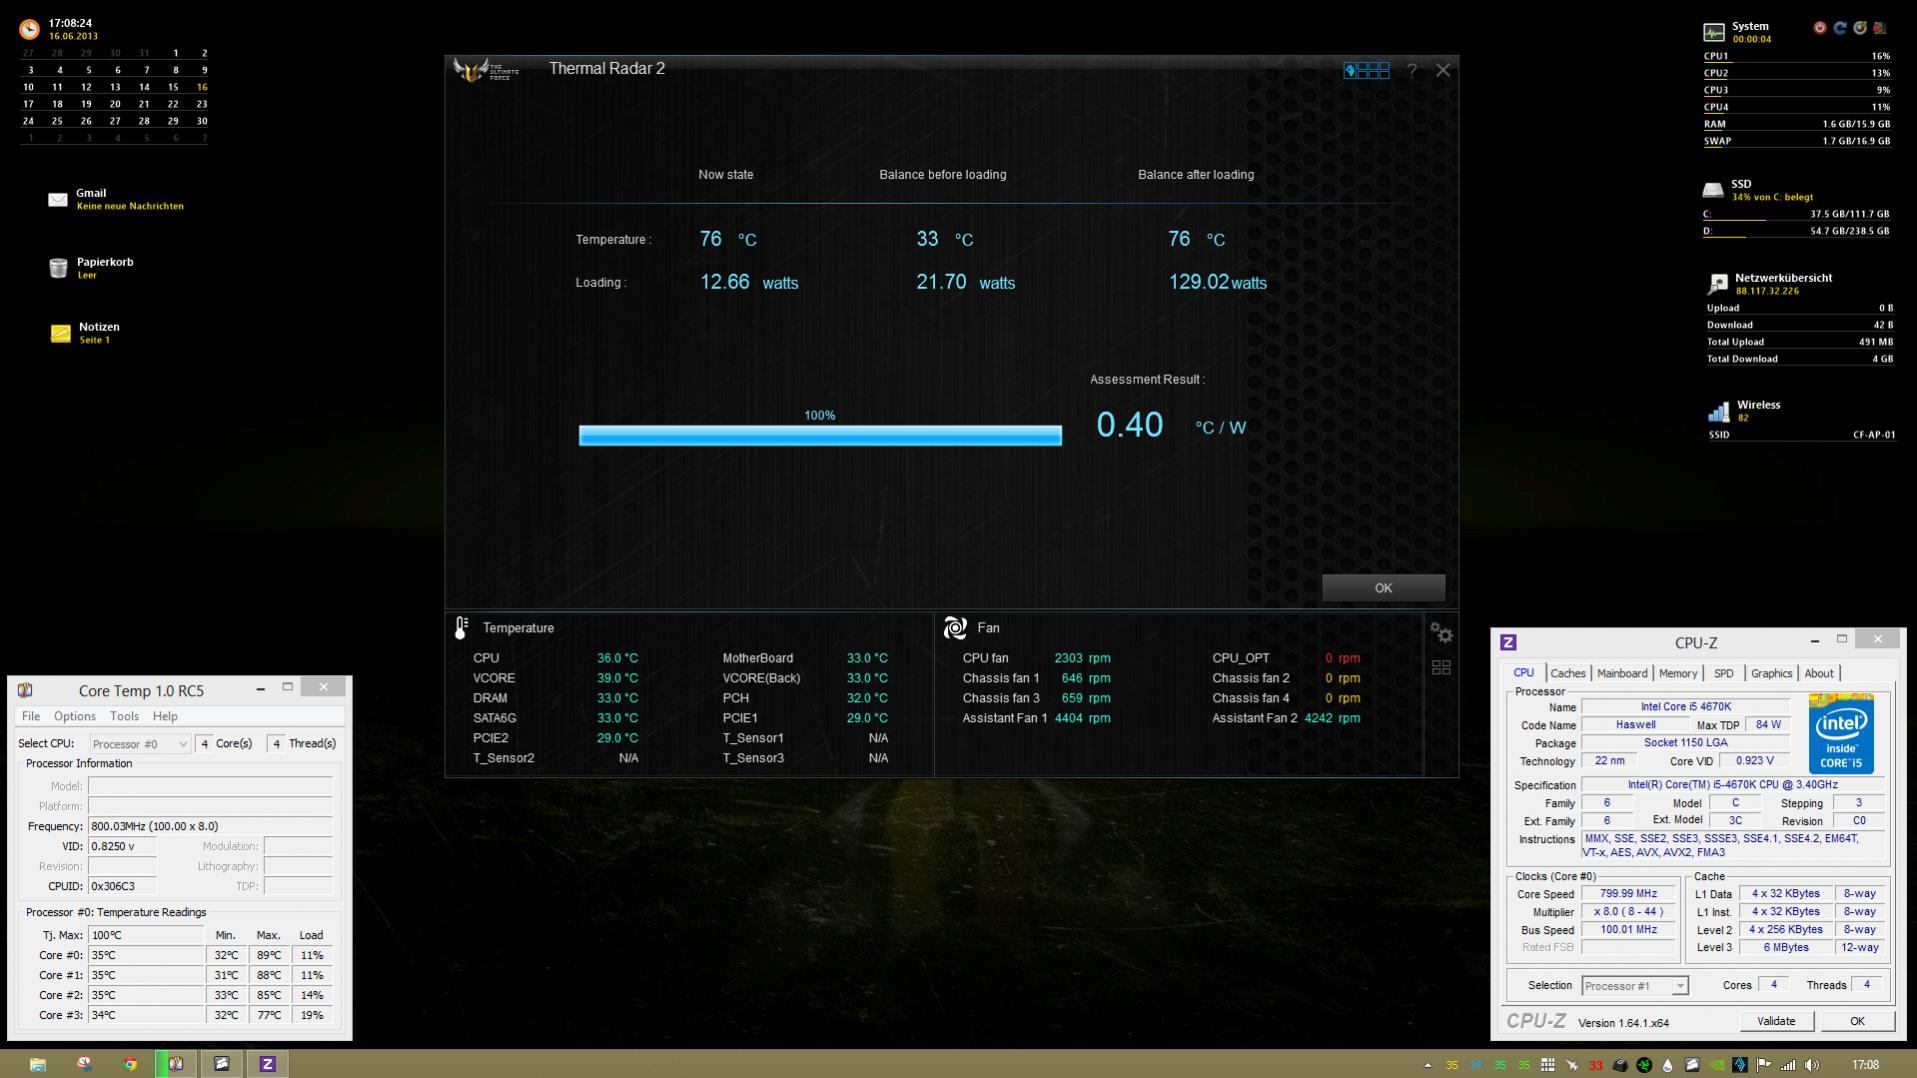Switch to the Caches tab in CPU-Z
Image resolution: width=1917 pixels, height=1078 pixels.
click(1567, 673)
